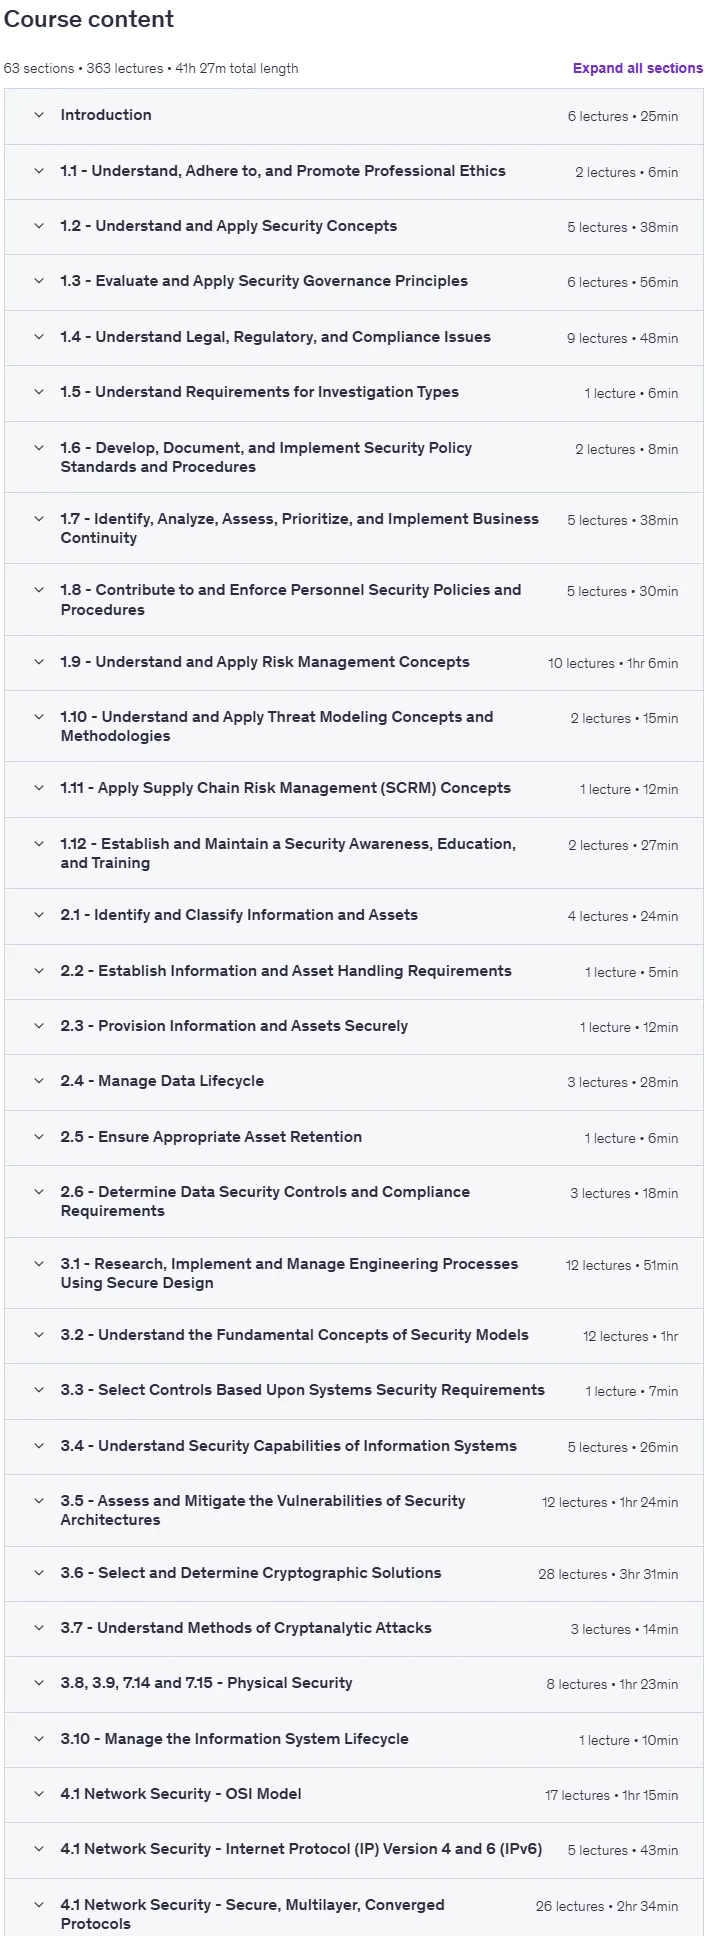Click chevron beside 1.11 Supply Chain Risk Management

point(39,788)
